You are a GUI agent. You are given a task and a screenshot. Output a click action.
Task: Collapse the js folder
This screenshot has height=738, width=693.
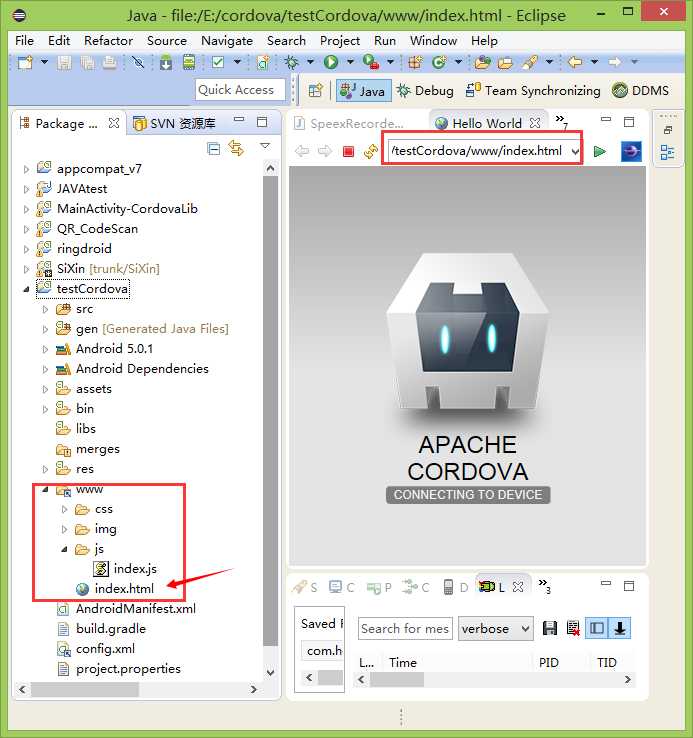64,549
